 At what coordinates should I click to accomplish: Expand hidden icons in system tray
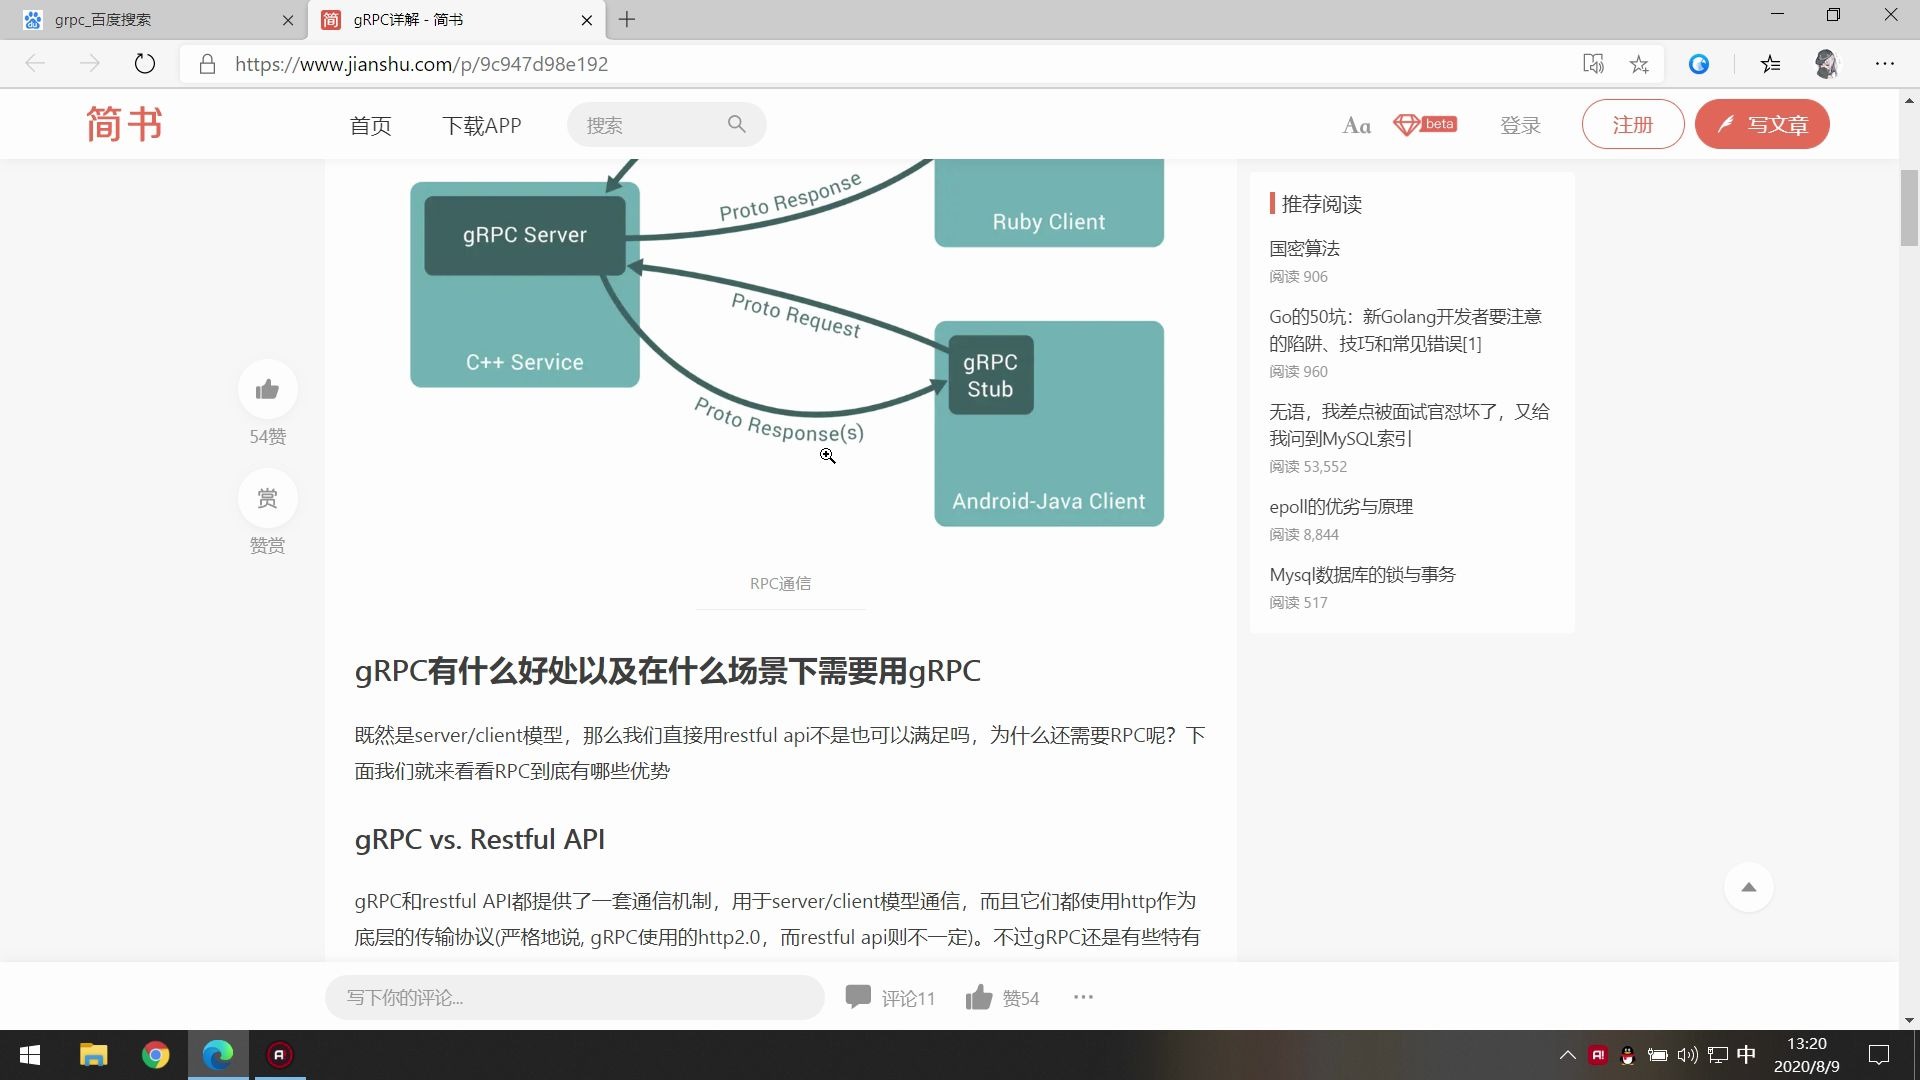pyautogui.click(x=1567, y=1054)
